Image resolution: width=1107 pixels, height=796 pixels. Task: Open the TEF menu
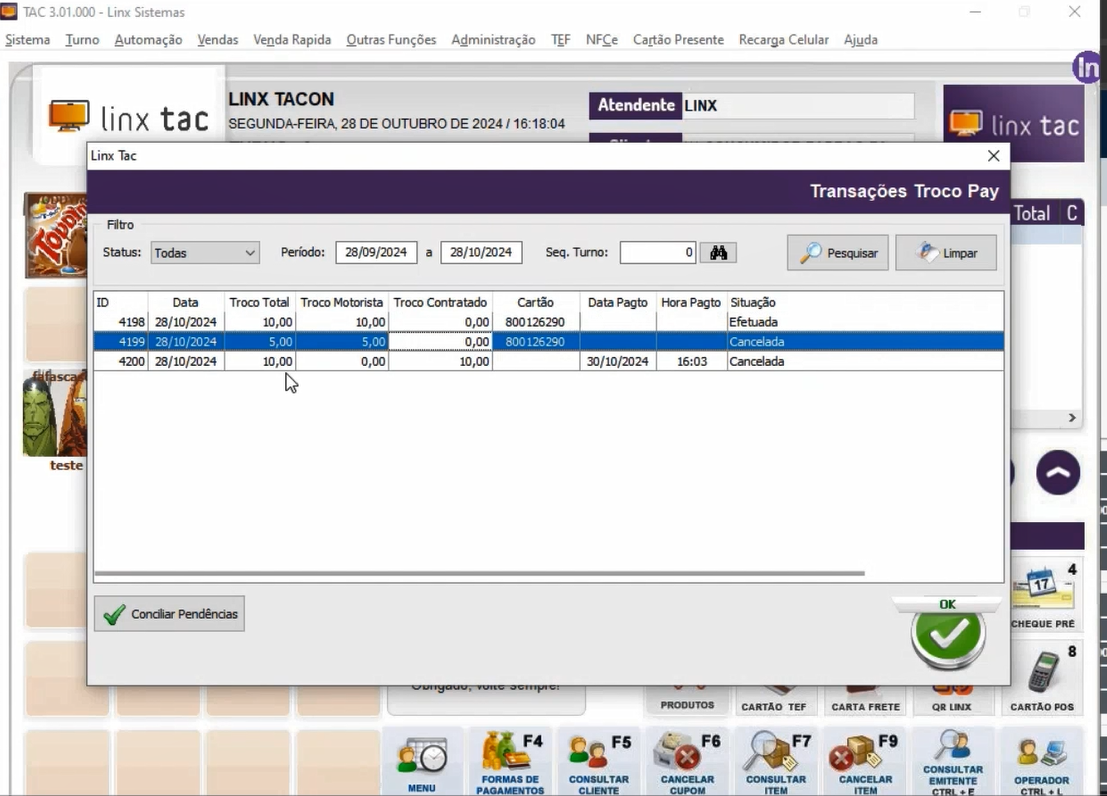(561, 40)
